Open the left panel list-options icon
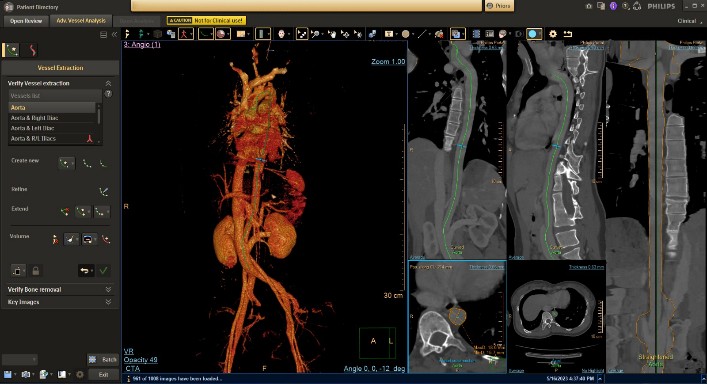The width and height of the screenshot is (707, 384). pyautogui.click(x=103, y=34)
